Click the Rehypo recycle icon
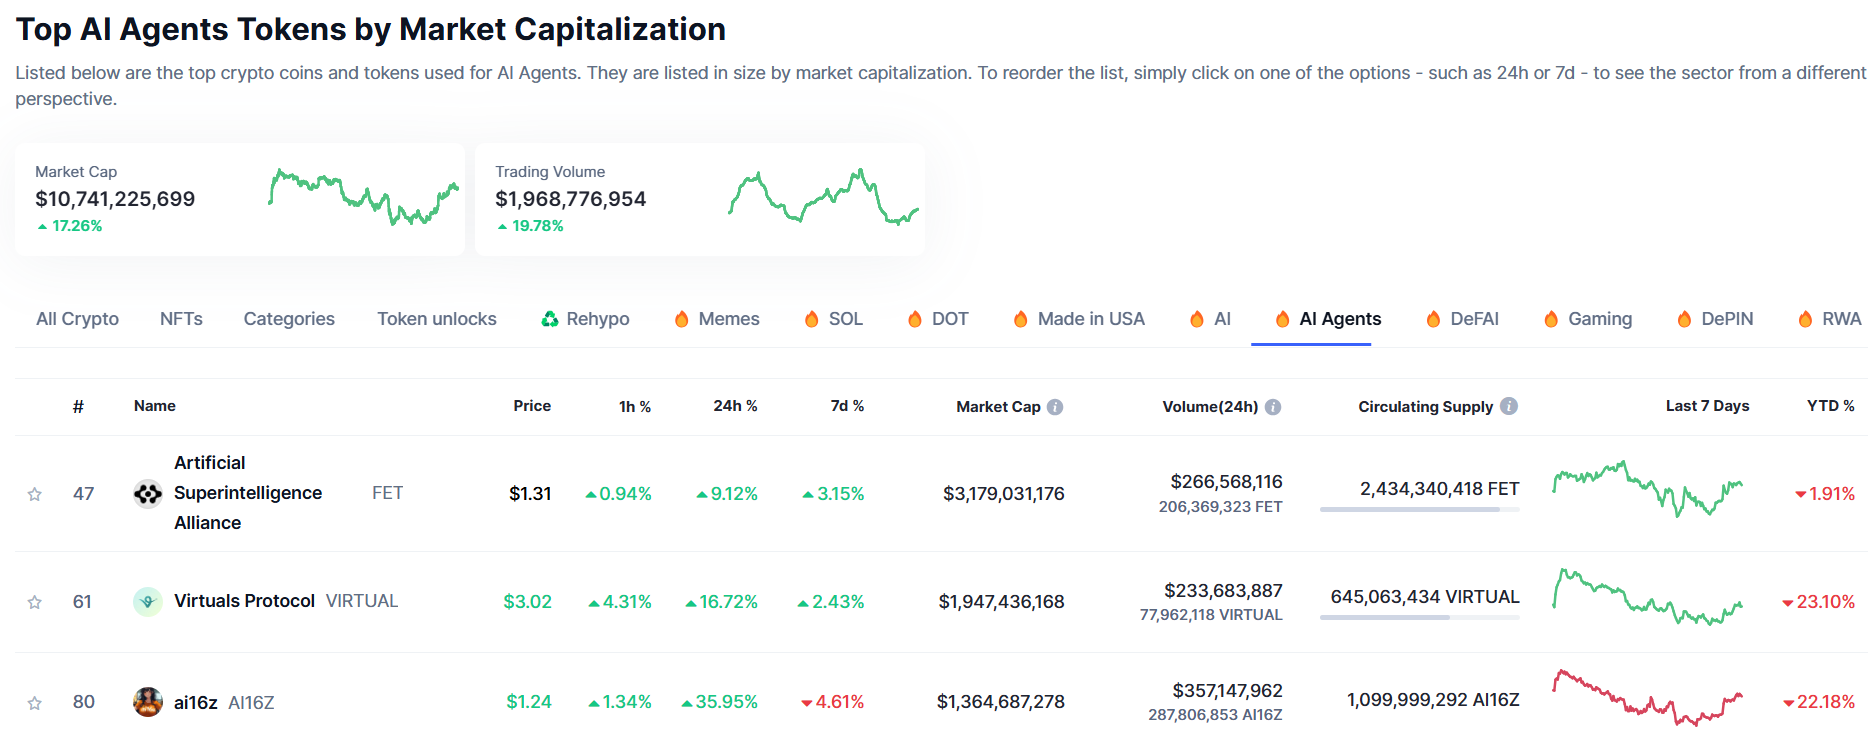This screenshot has height=733, width=1875. (550, 319)
